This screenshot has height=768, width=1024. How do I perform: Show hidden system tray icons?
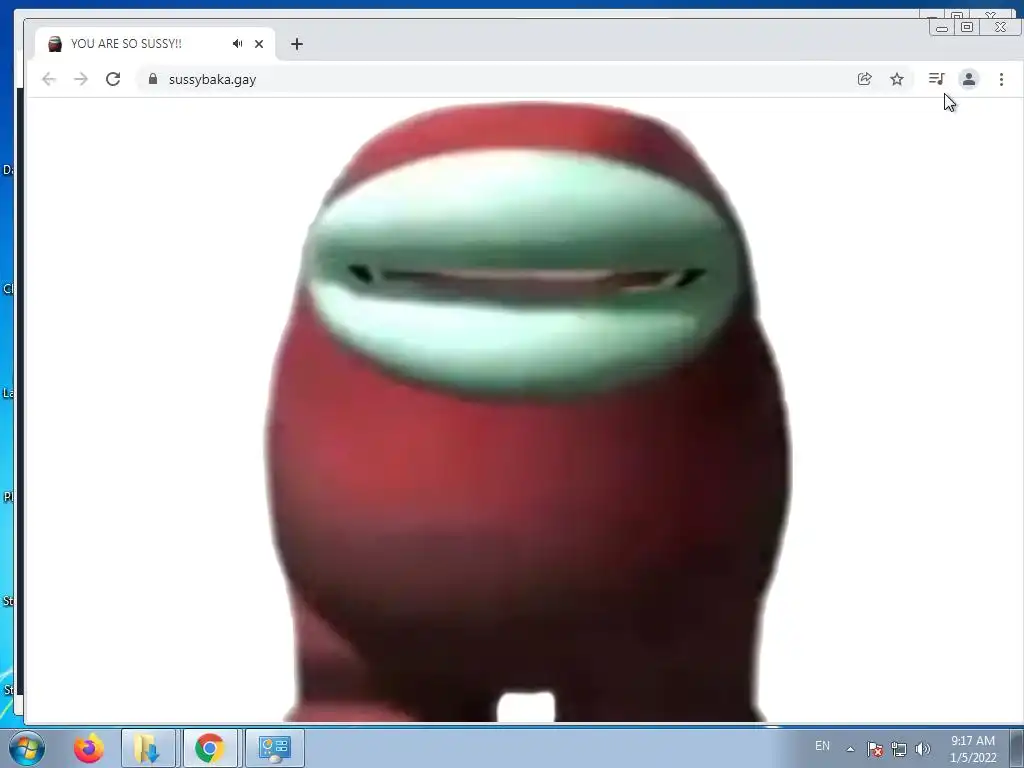(850, 749)
